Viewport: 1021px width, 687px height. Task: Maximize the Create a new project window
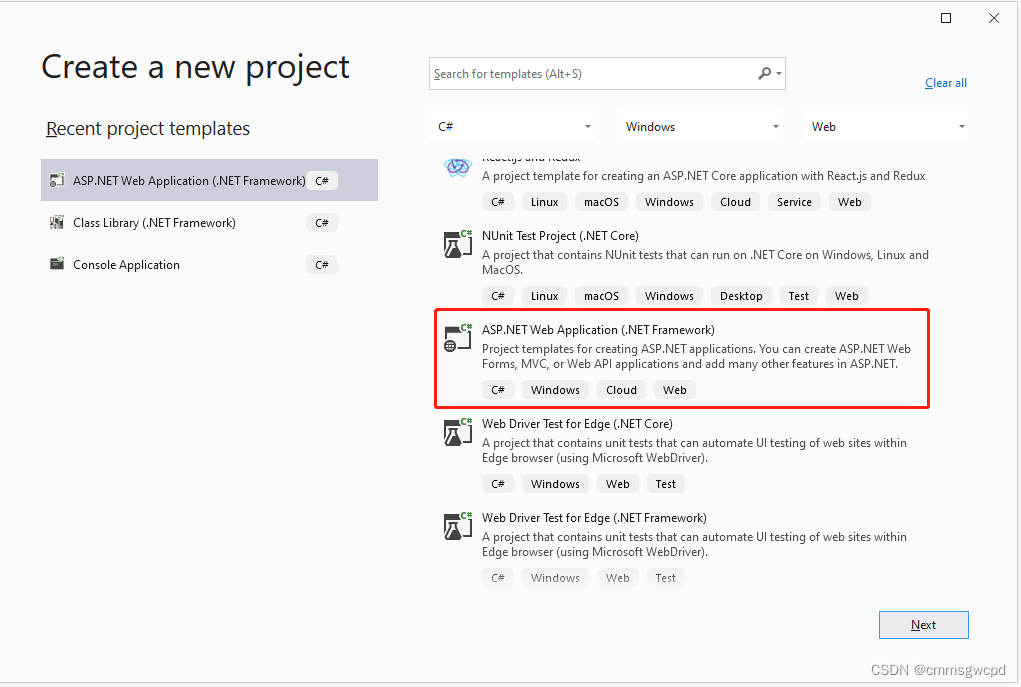(x=946, y=18)
